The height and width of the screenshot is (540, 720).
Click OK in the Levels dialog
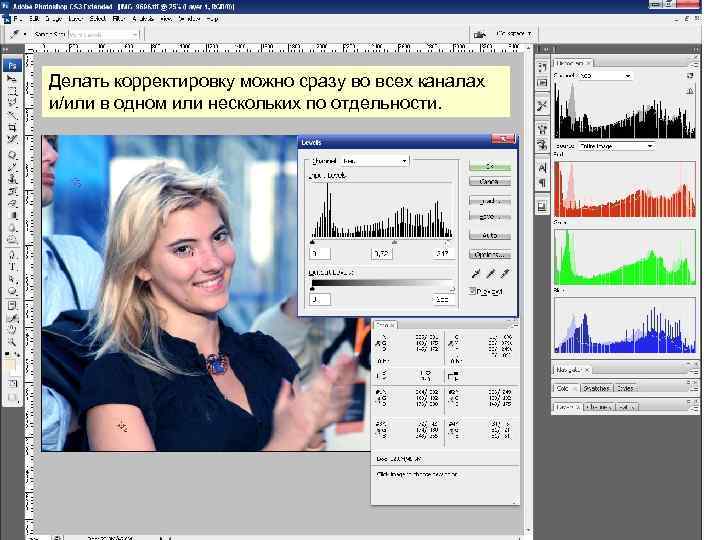[x=490, y=166]
